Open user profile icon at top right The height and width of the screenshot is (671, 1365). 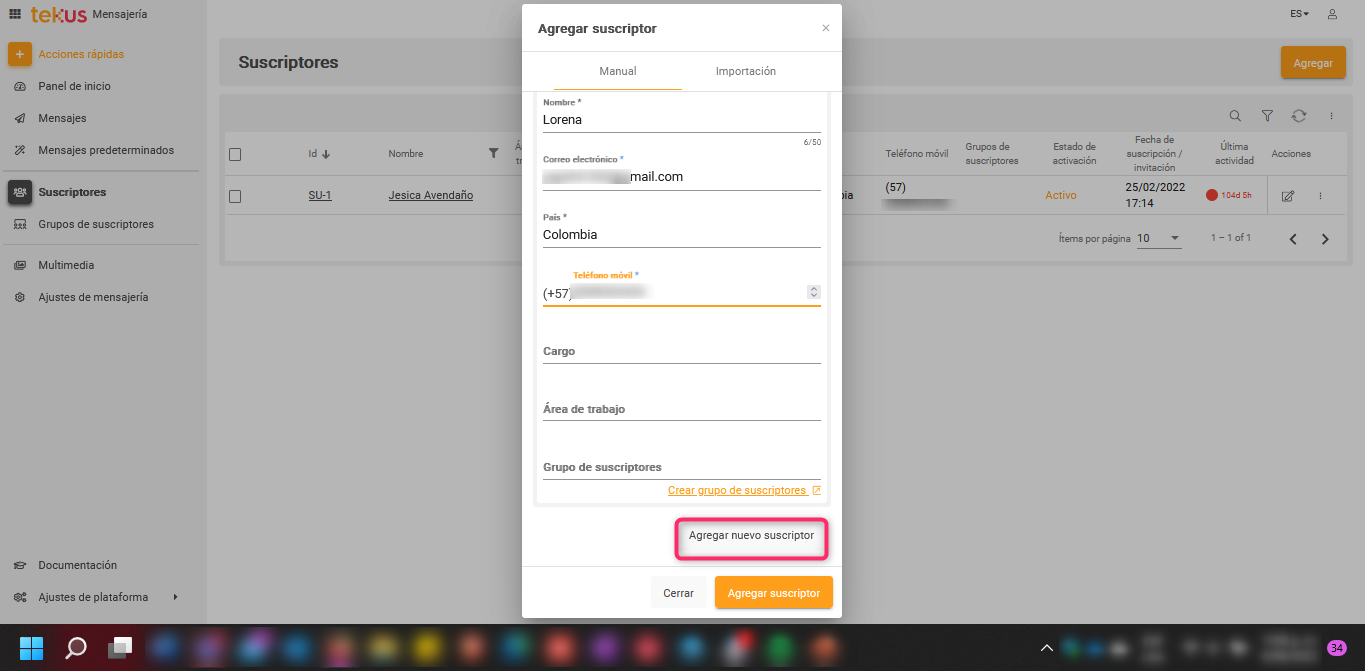[x=1332, y=14]
